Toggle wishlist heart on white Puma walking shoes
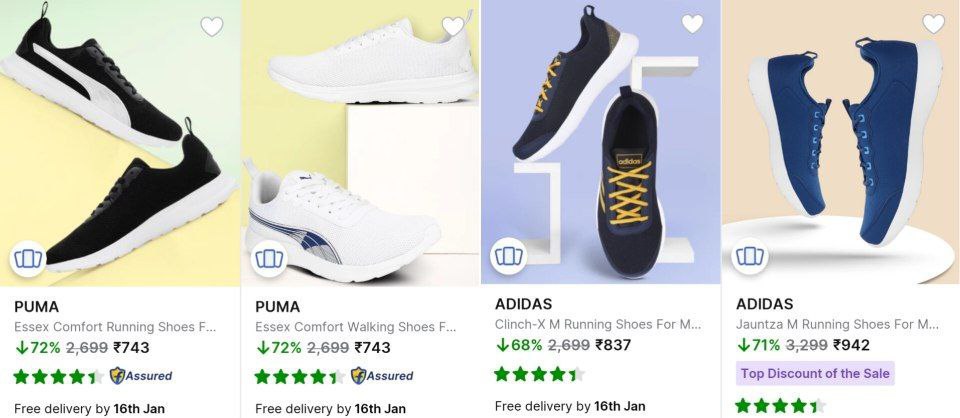Screen dimensions: 960x418 tap(453, 27)
